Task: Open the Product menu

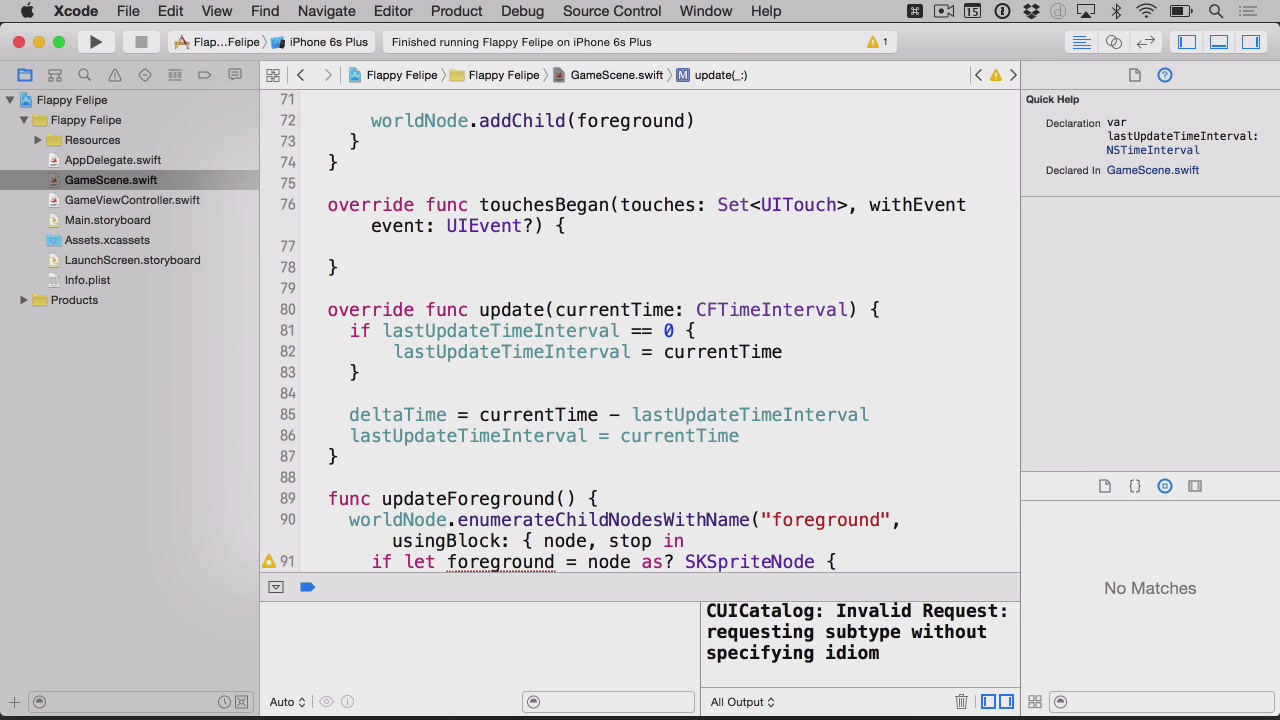Action: pos(457,11)
